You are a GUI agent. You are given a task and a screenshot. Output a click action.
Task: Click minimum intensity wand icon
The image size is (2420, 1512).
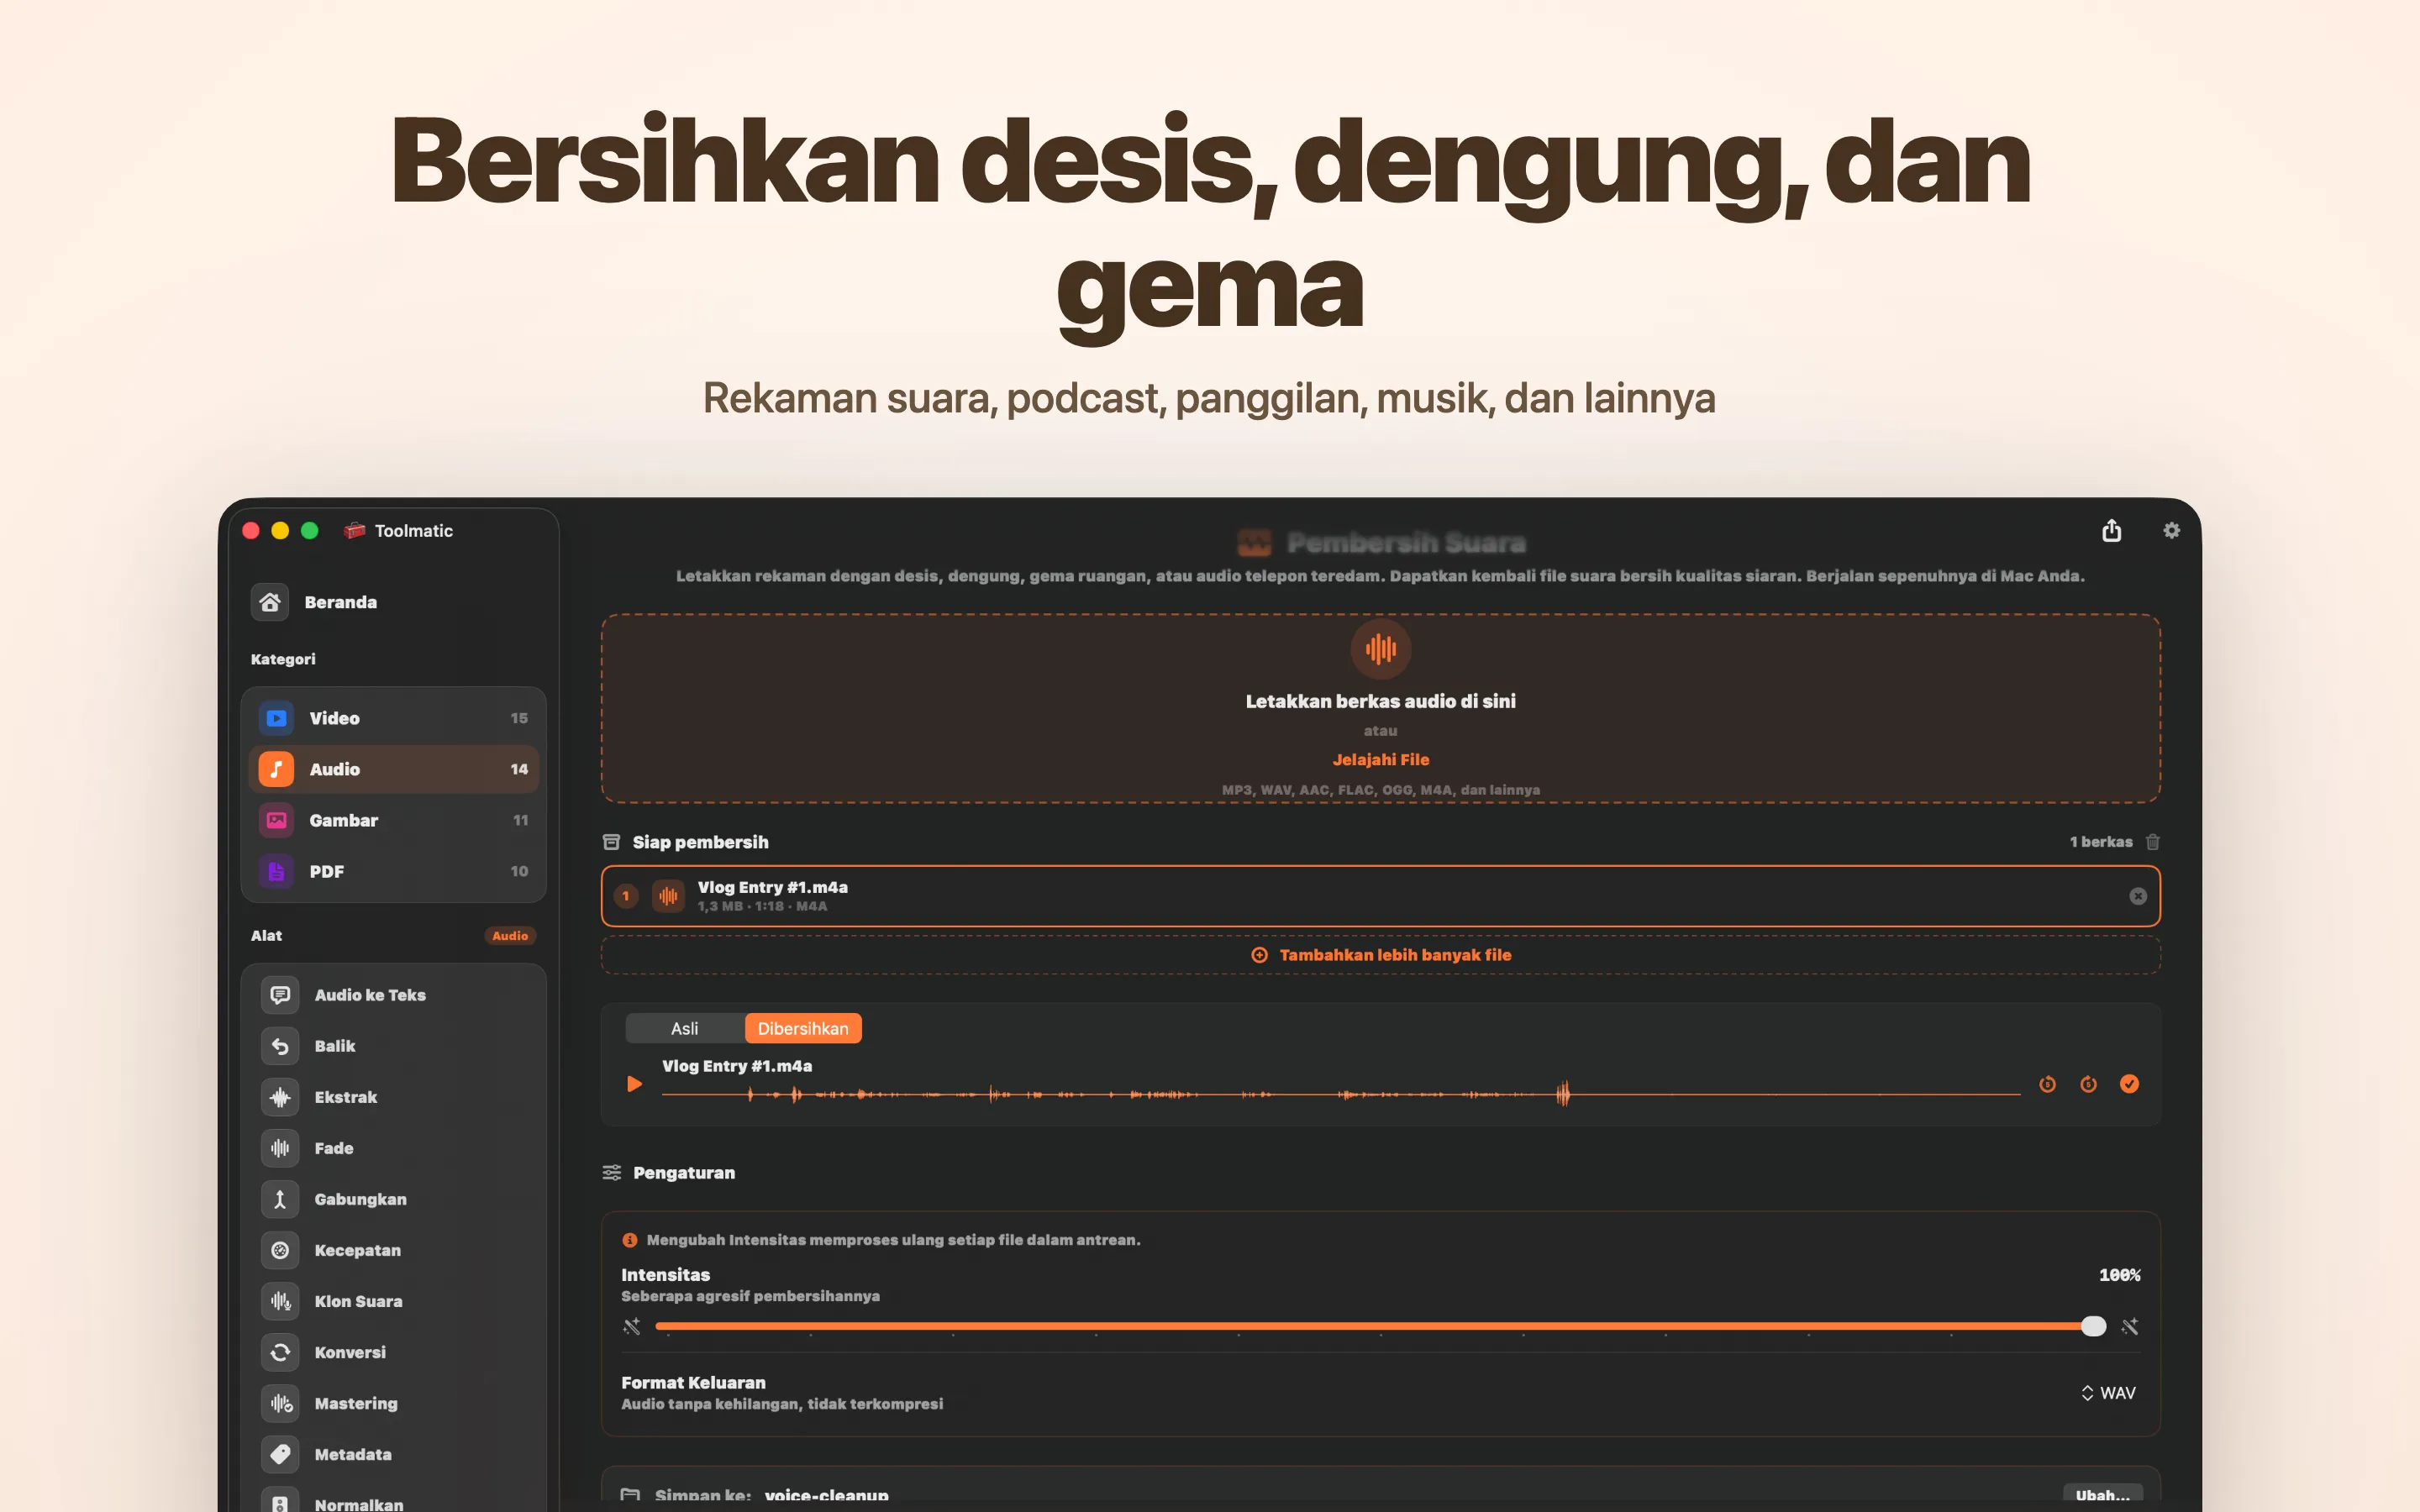tap(631, 1326)
